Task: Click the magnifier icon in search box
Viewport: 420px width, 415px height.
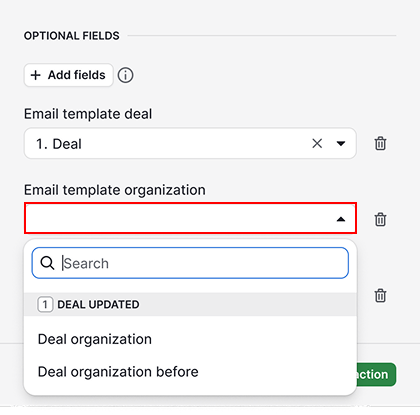Action: [x=47, y=263]
